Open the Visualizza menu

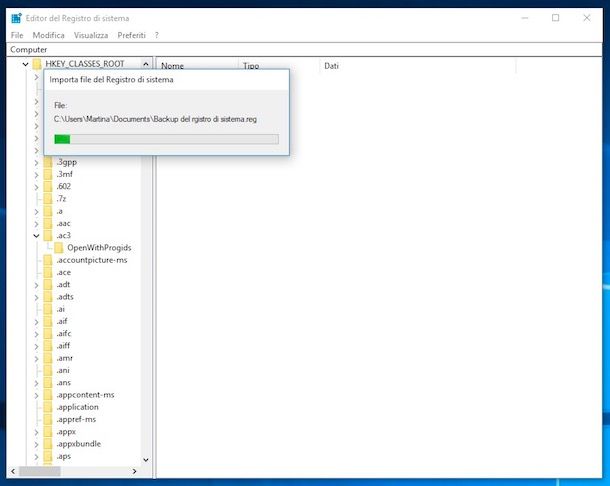tap(91, 35)
